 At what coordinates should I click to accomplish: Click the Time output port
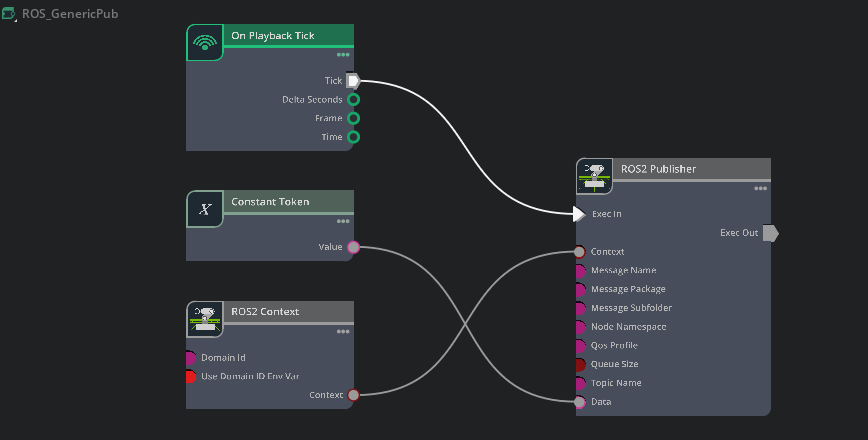pos(353,137)
